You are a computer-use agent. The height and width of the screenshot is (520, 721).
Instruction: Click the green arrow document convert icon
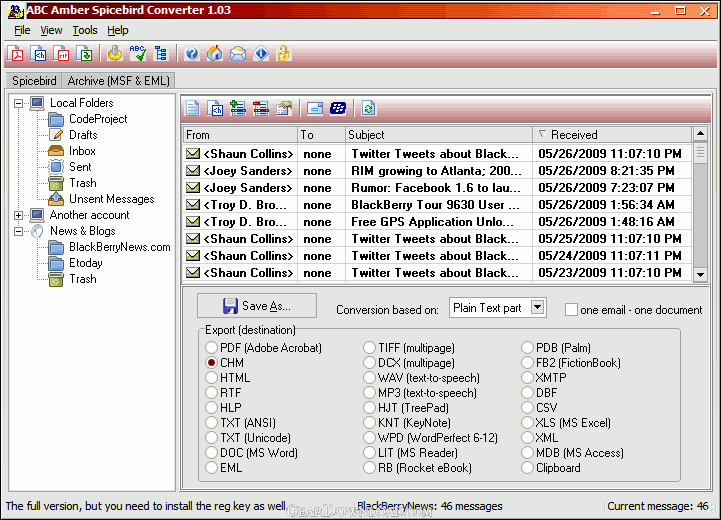click(85, 54)
